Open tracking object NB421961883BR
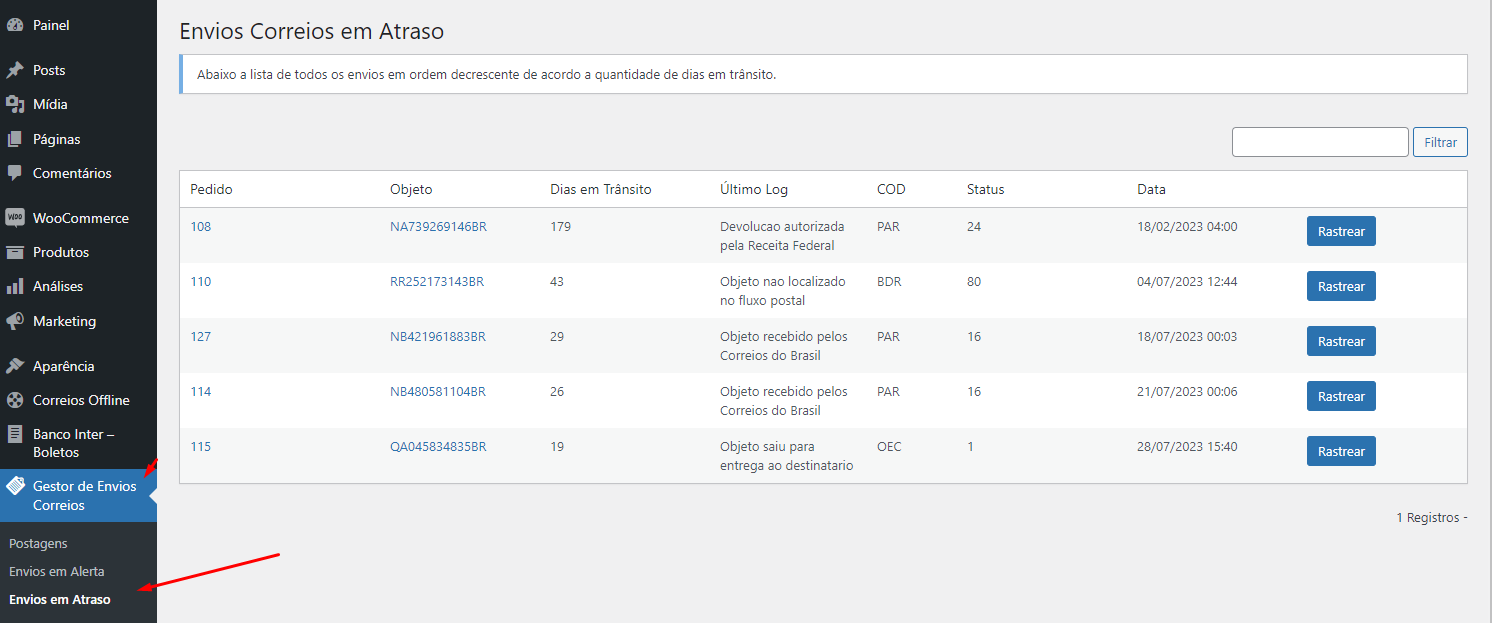 [438, 336]
